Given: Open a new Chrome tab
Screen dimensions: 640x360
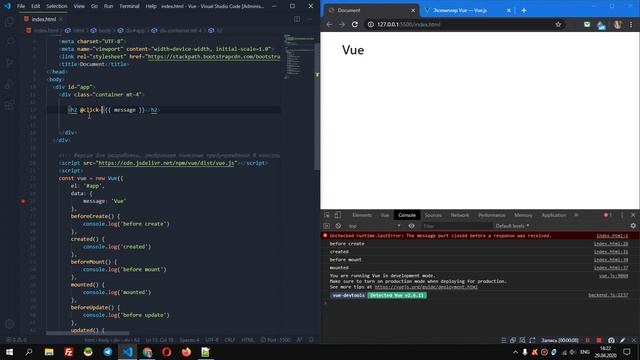Looking at the screenshot, I should (x=524, y=10).
